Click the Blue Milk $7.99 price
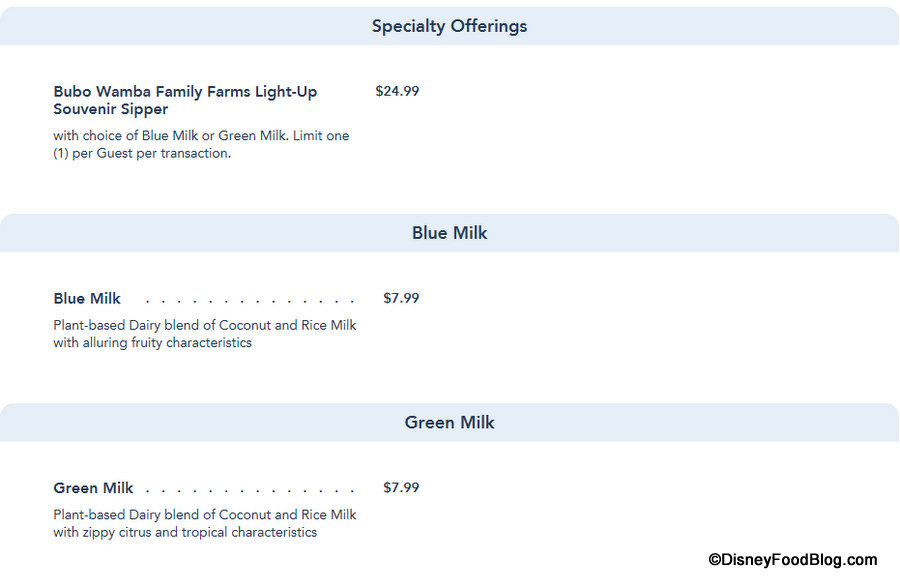The height and width of the screenshot is (587, 900). click(x=401, y=298)
